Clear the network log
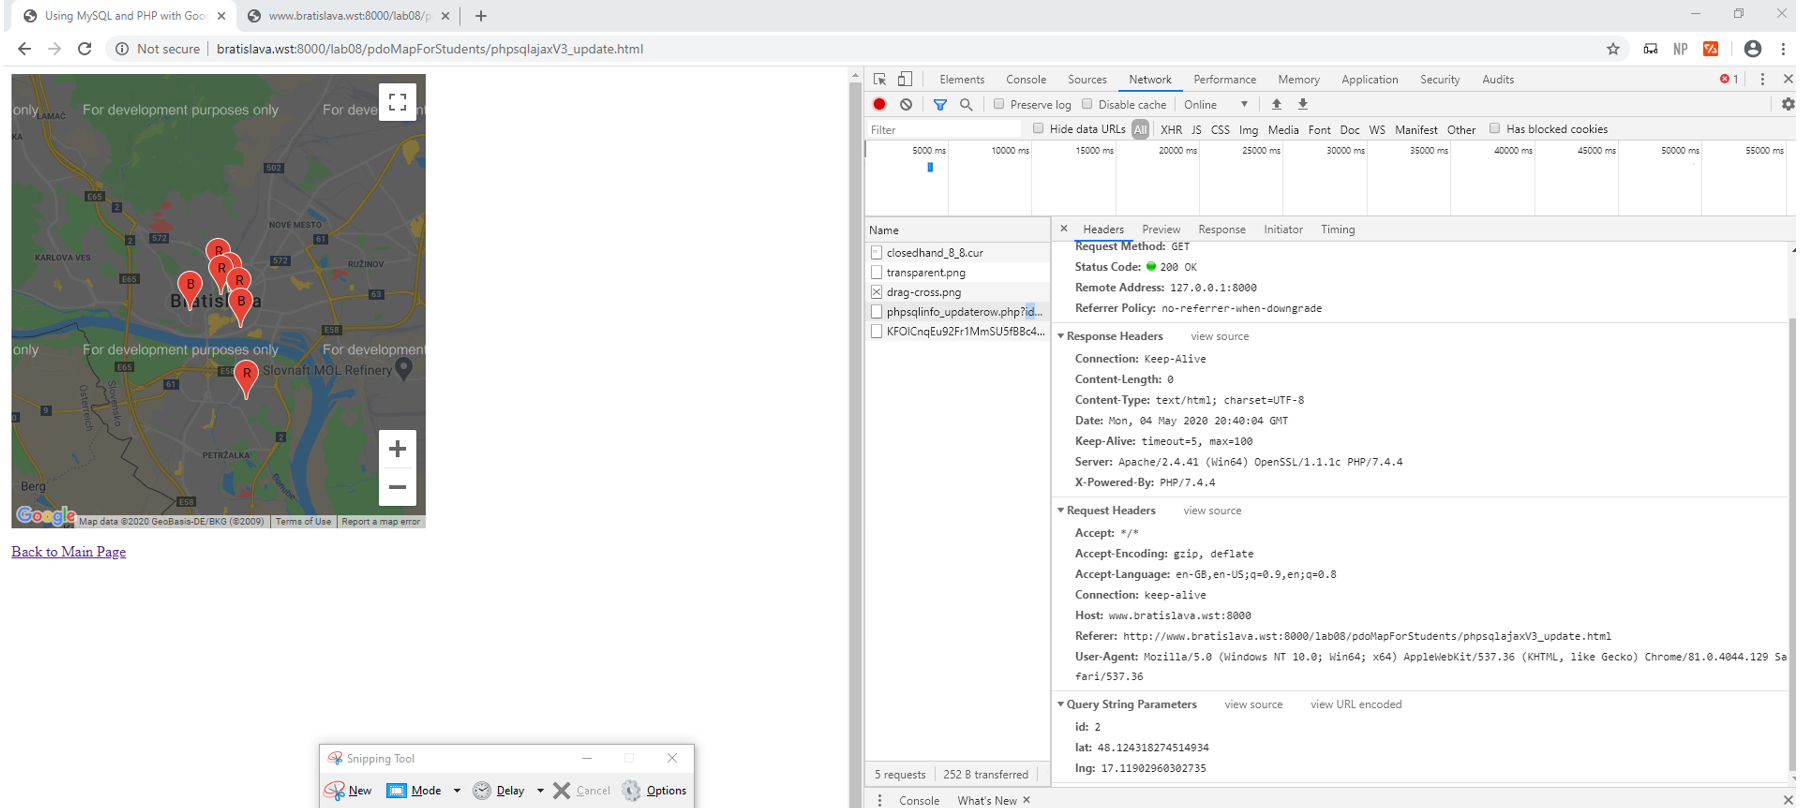 [x=906, y=104]
